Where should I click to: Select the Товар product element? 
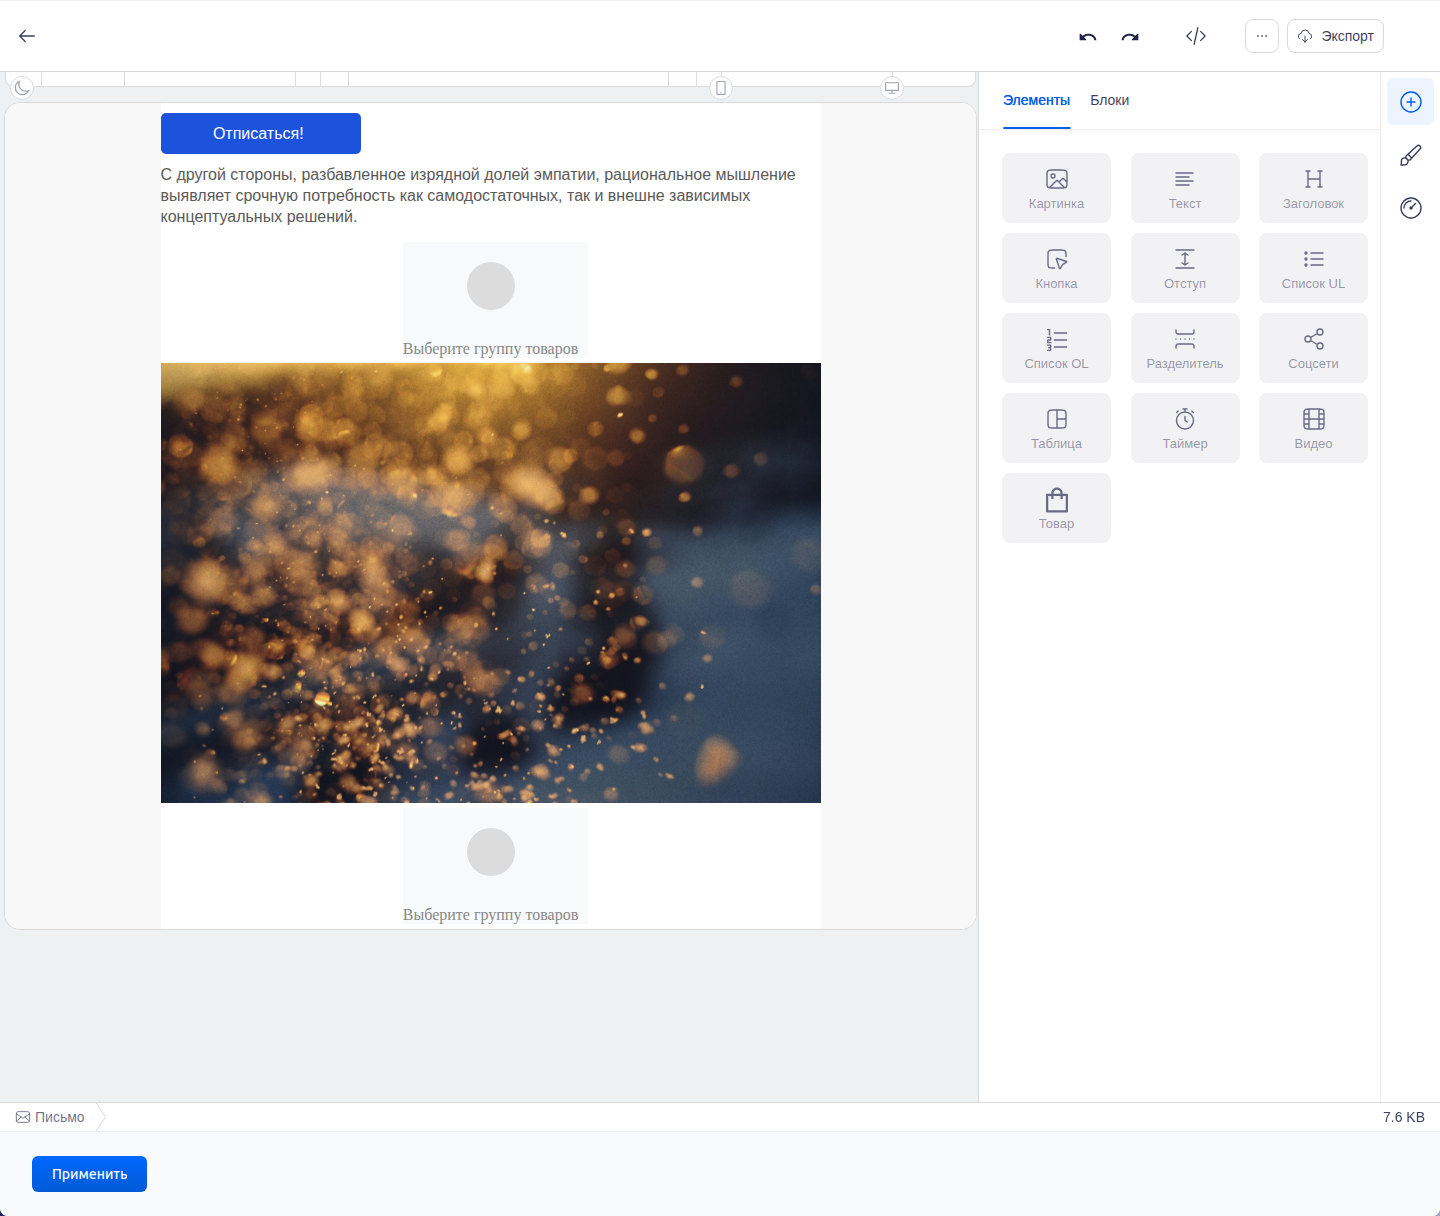tap(1056, 508)
